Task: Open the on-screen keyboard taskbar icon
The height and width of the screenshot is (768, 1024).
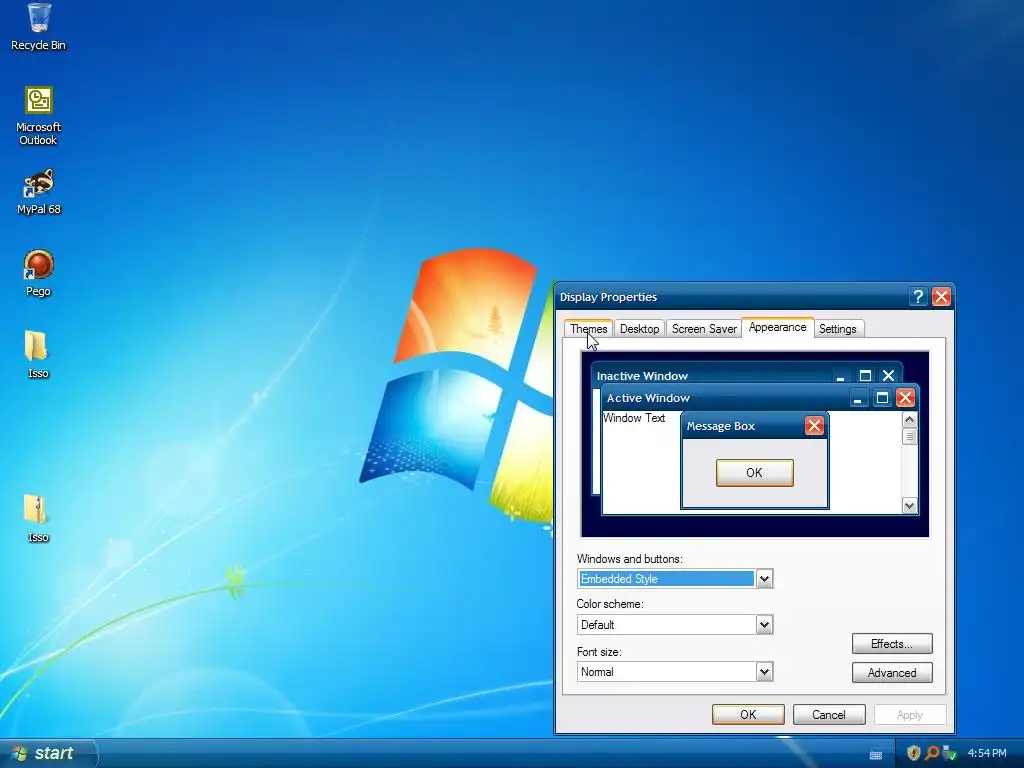Action: pyautogui.click(x=876, y=754)
